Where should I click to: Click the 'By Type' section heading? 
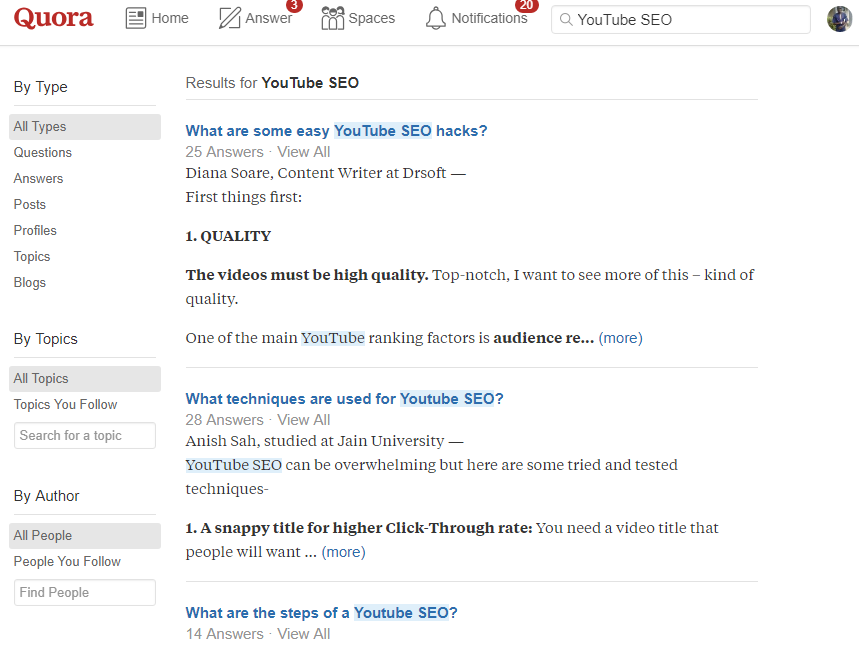[x=41, y=87]
